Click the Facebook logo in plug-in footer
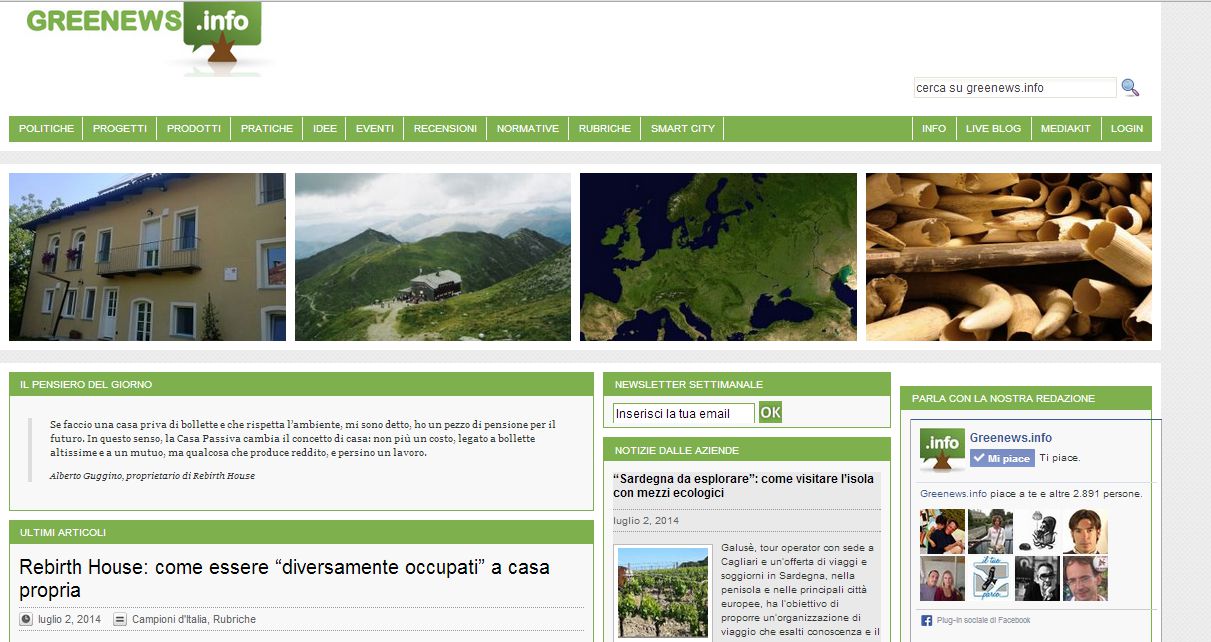This screenshot has height=642, width=1211. [926, 621]
